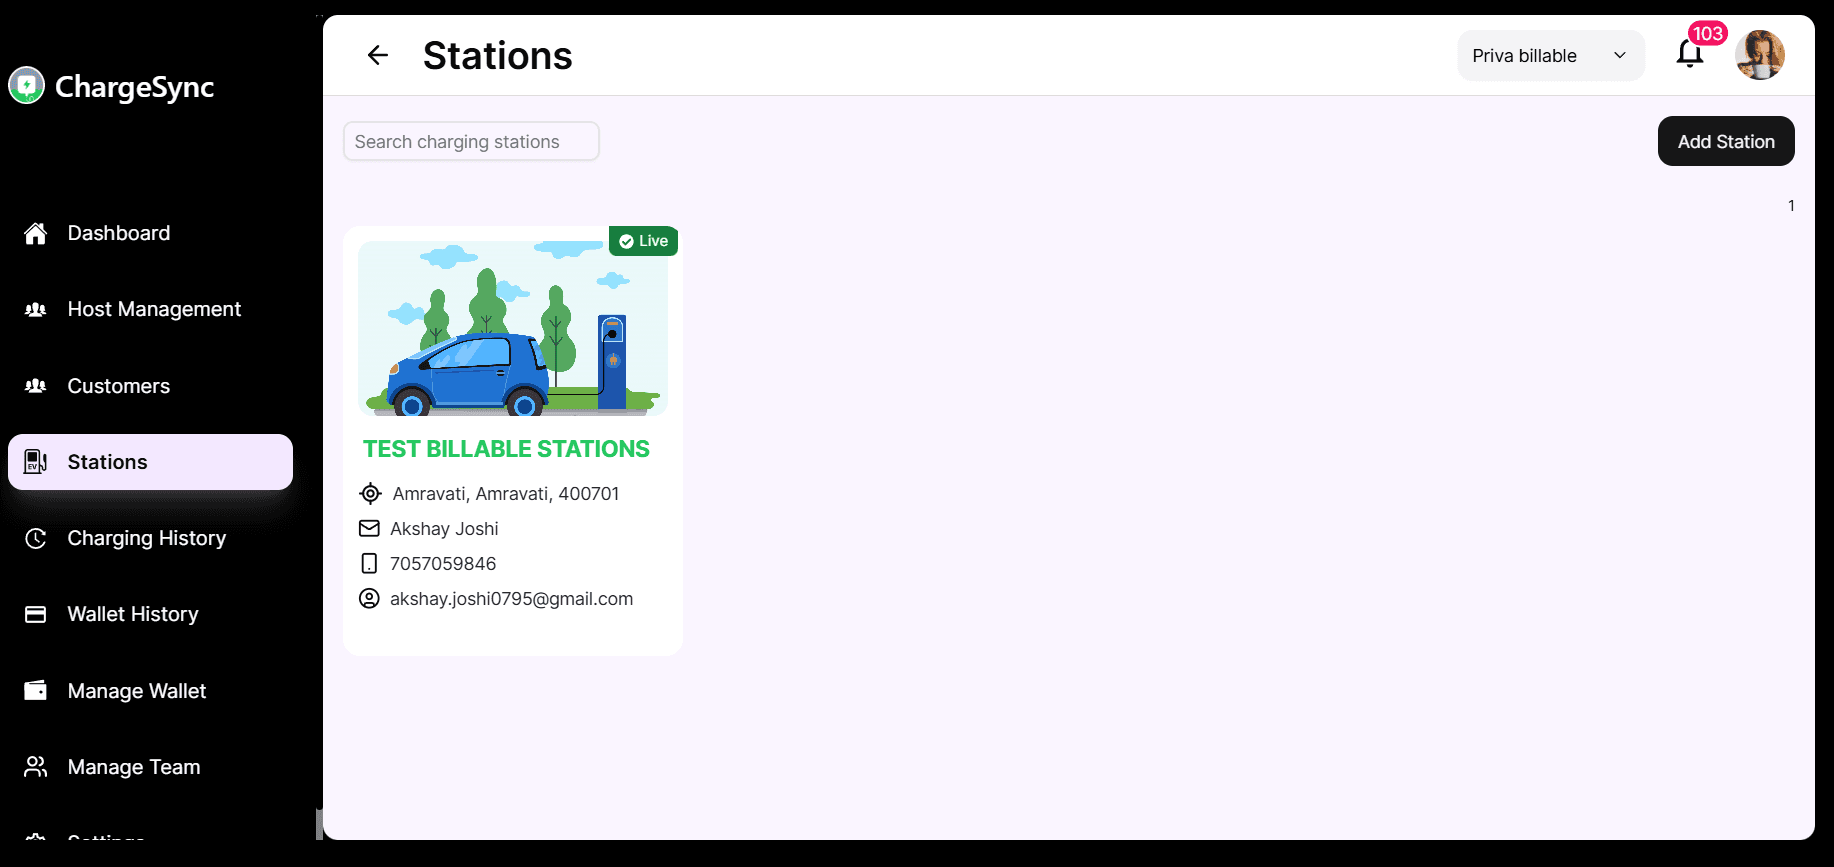Click the electric car station thumbnail
1834x867 pixels.
click(512, 328)
